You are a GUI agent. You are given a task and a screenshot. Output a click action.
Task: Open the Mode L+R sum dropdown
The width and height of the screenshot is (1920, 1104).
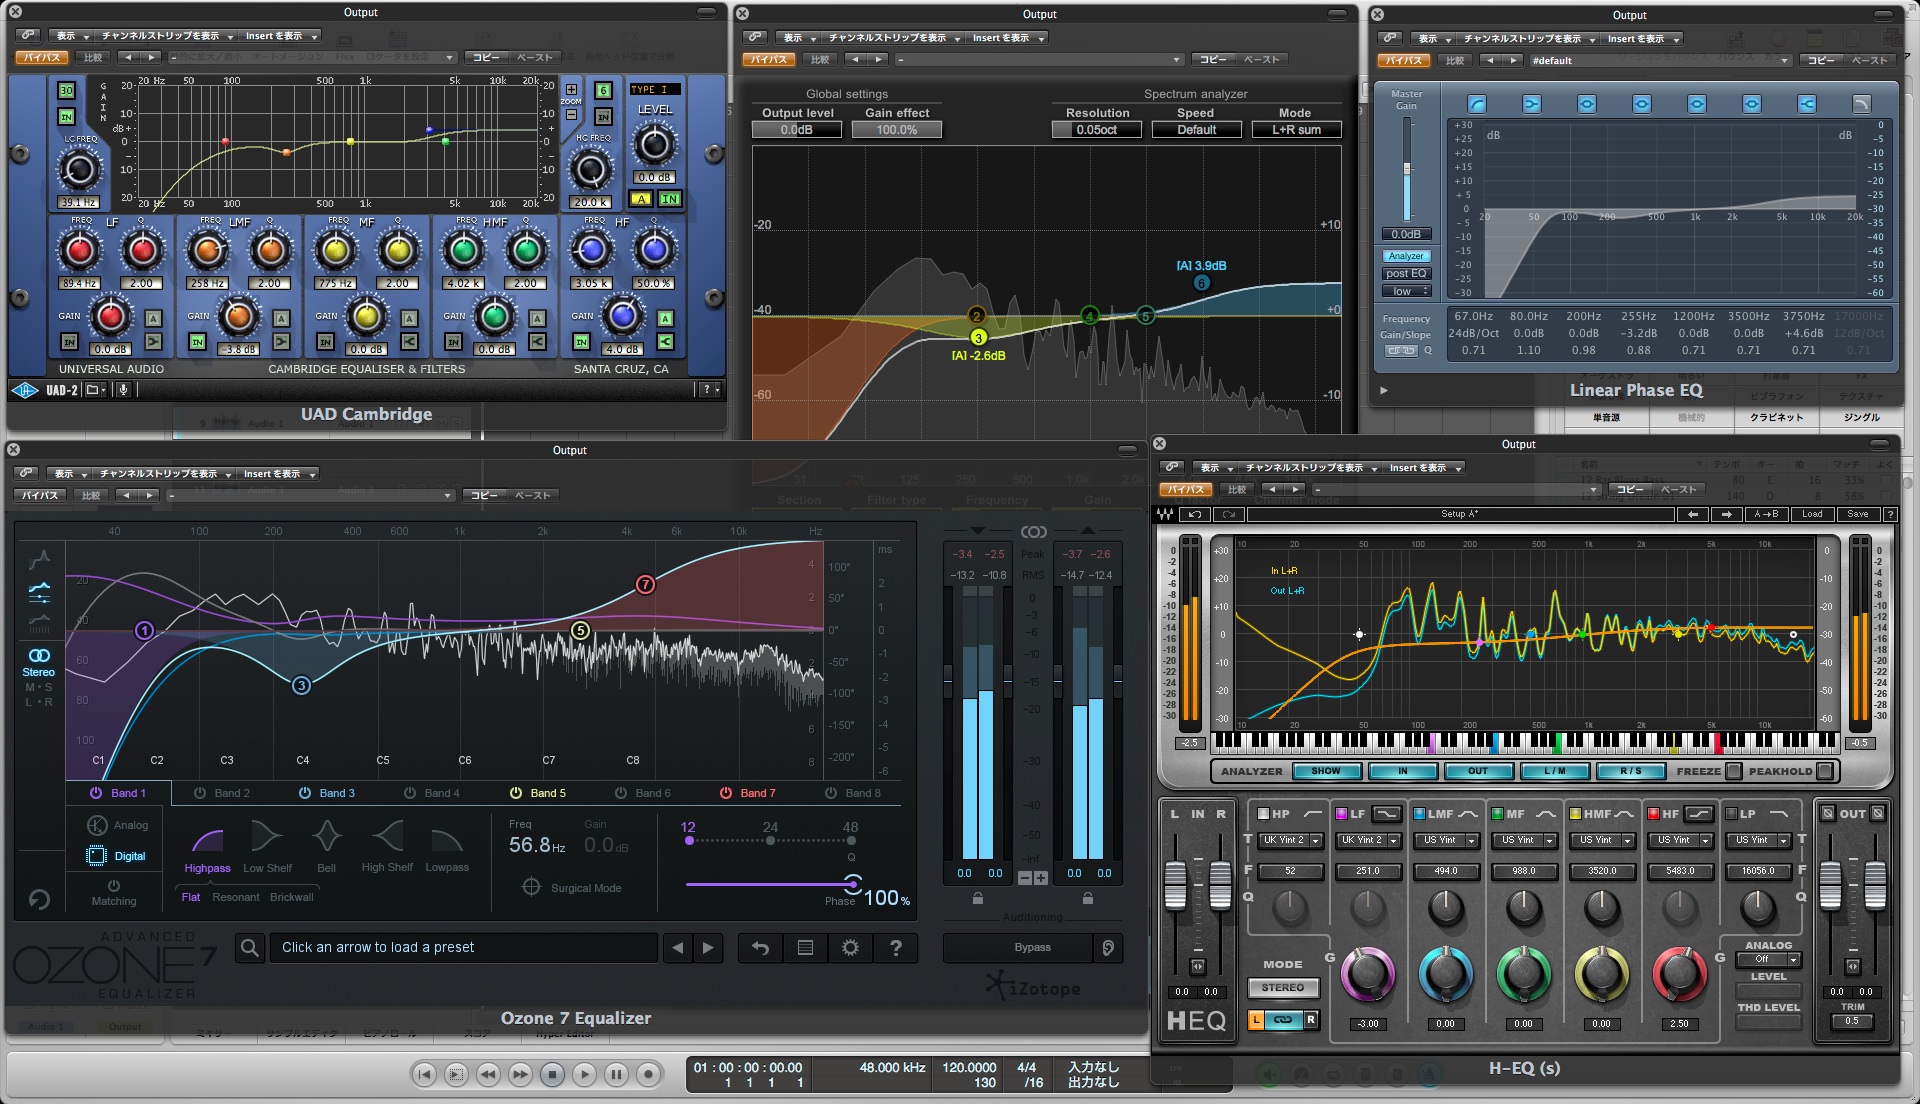point(1296,130)
